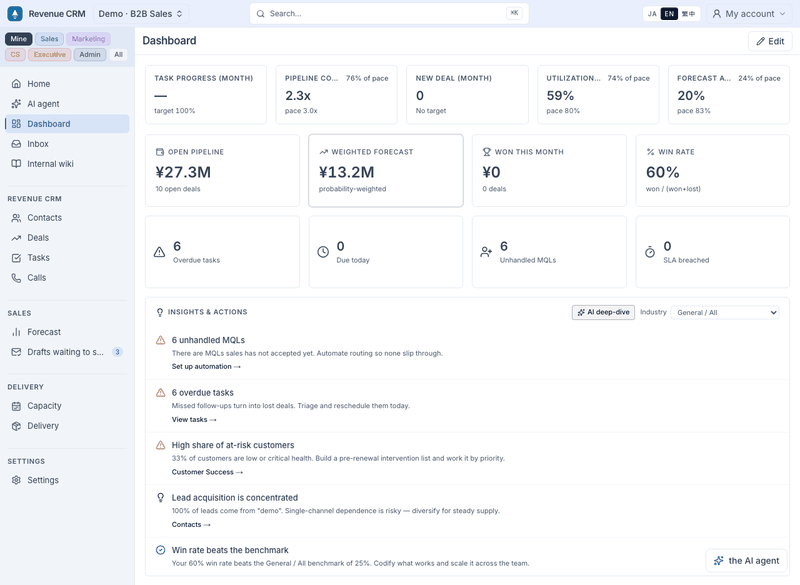Click the Task Progress (Month) card
Viewport: 800px width, 585px height.
206,94
